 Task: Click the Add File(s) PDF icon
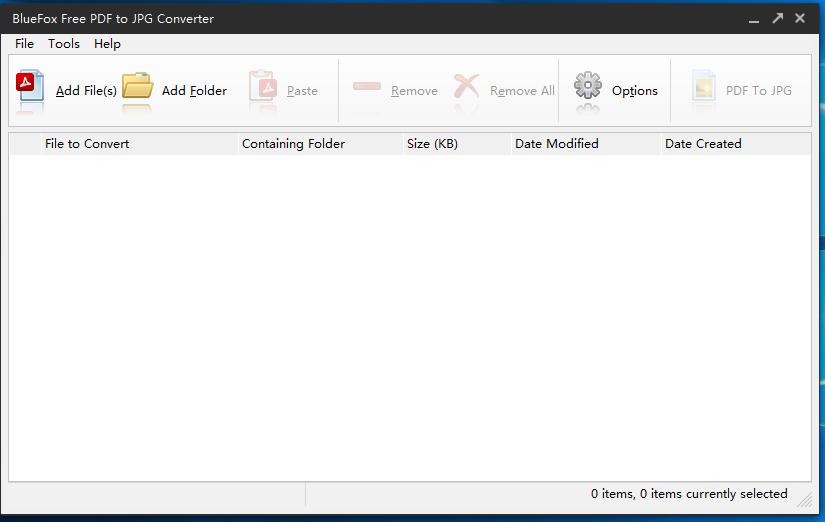pyautogui.click(x=31, y=88)
